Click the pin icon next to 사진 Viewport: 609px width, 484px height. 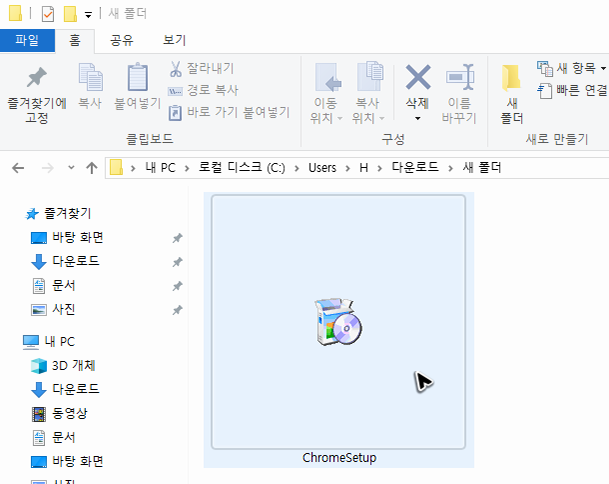[177, 310]
